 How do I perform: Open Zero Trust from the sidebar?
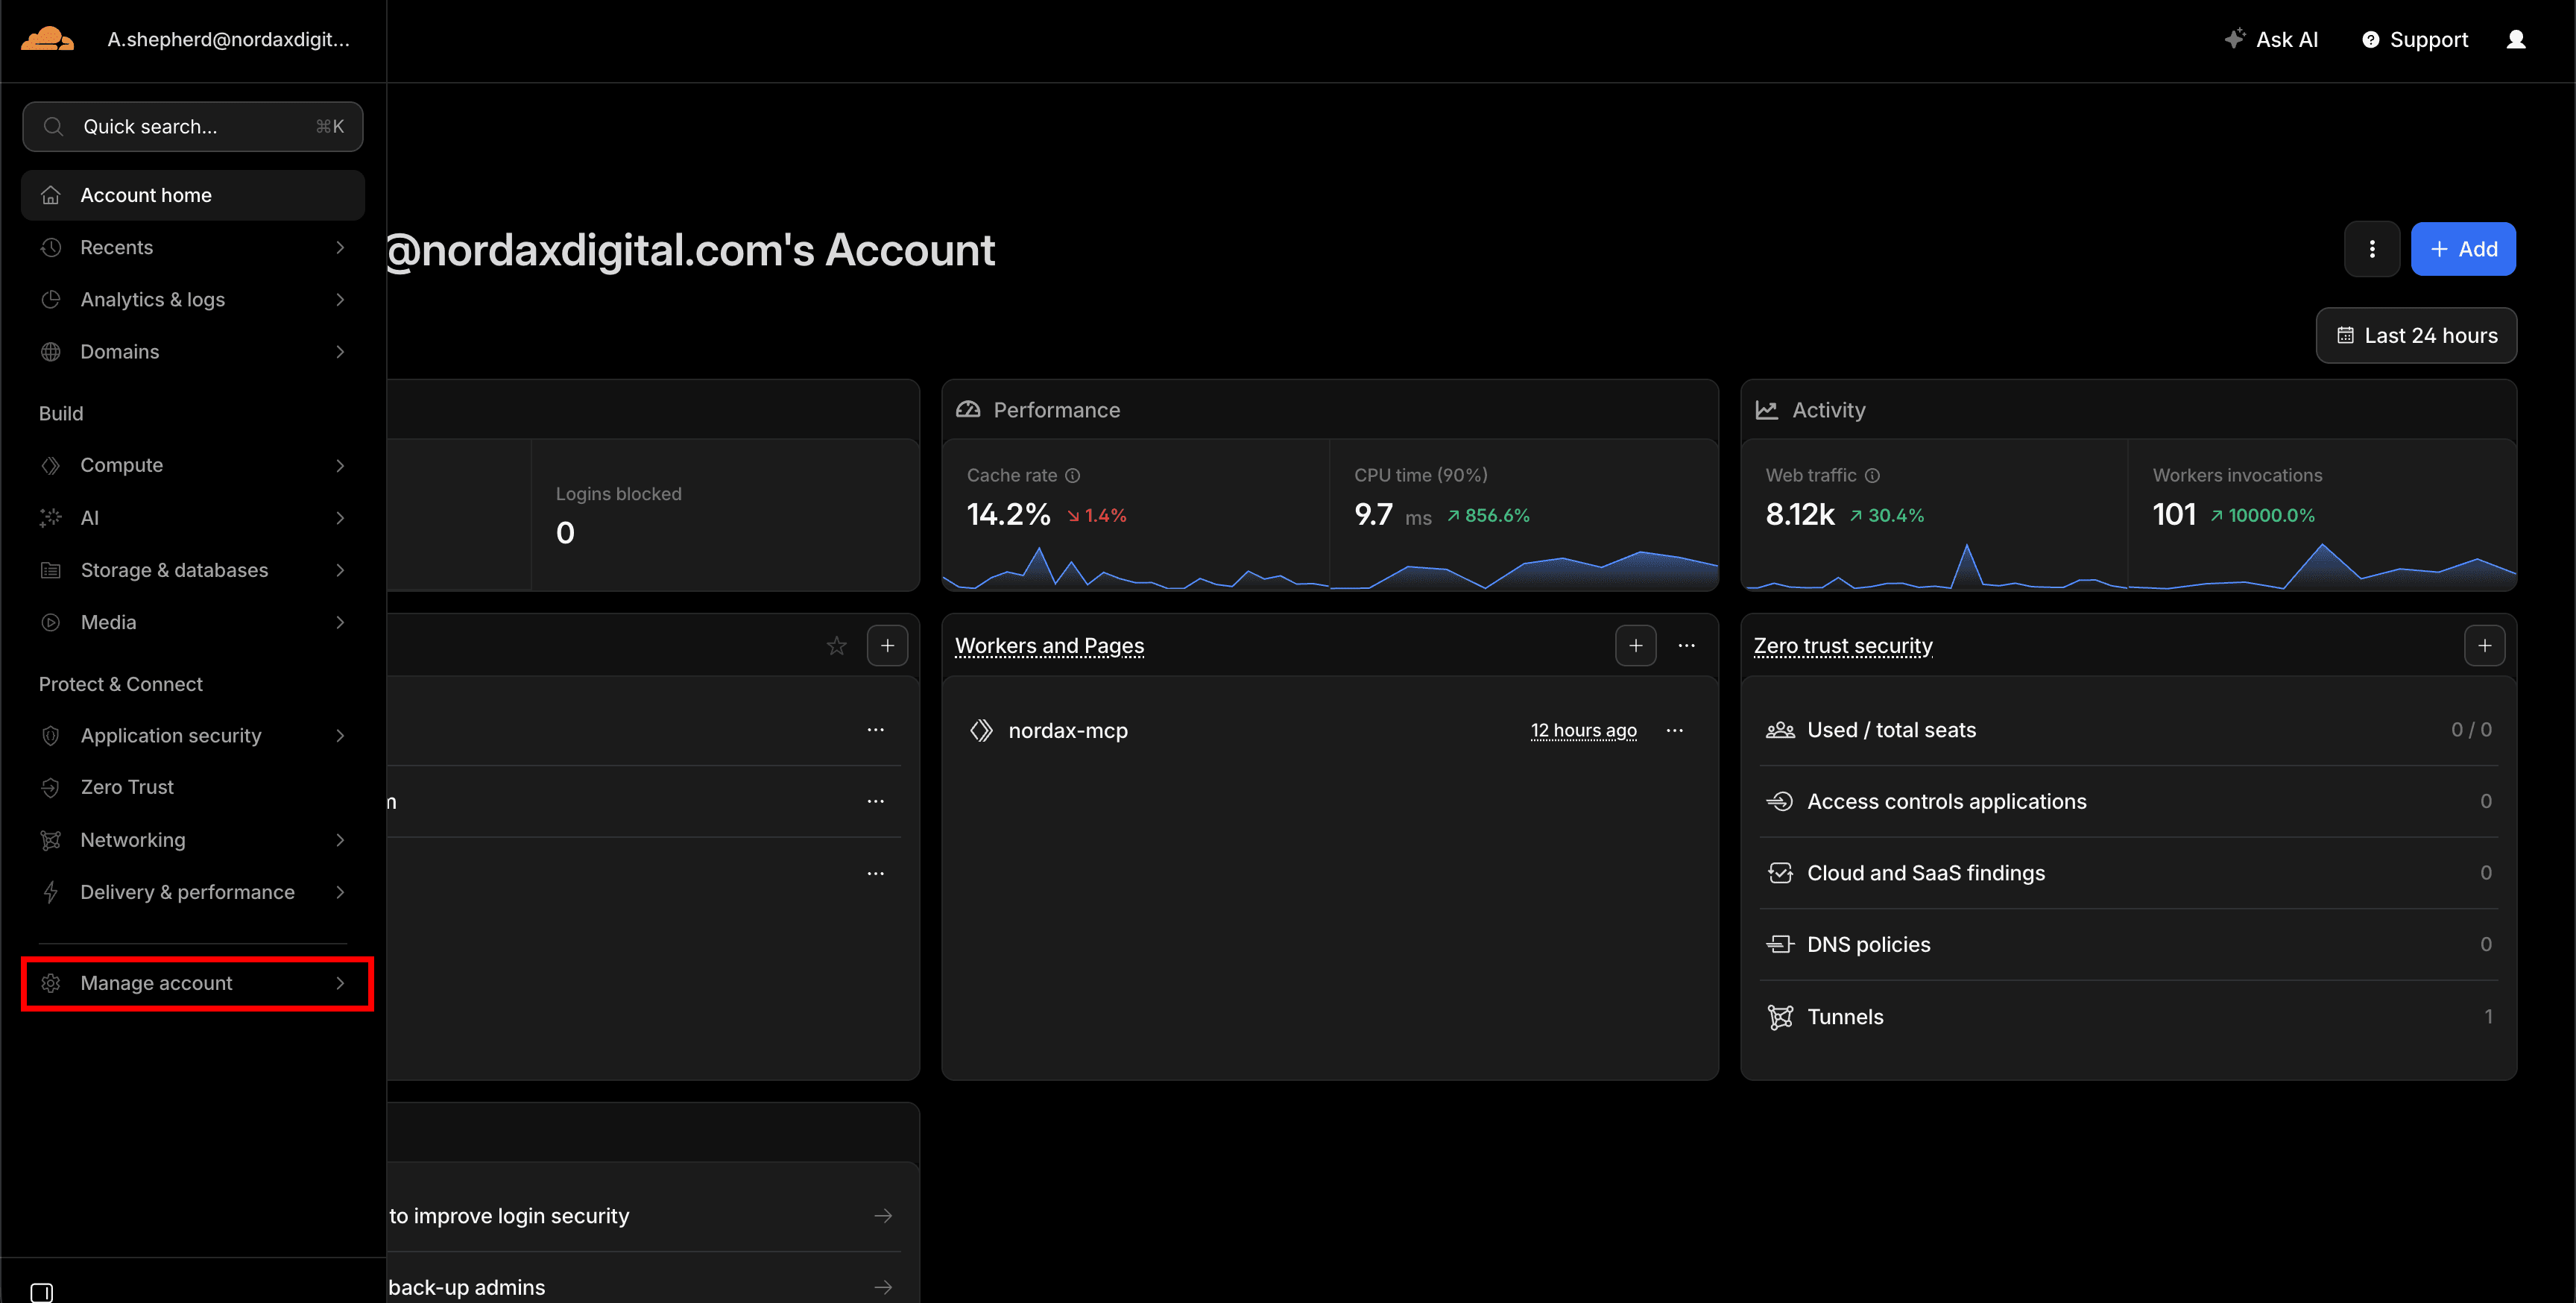point(127,787)
